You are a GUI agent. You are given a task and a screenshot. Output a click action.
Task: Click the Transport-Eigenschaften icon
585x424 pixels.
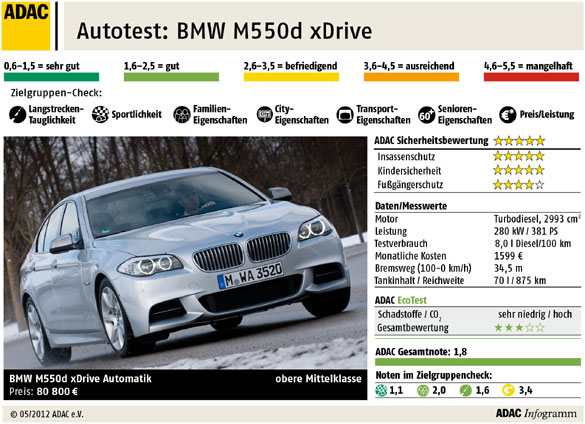pos(345,115)
